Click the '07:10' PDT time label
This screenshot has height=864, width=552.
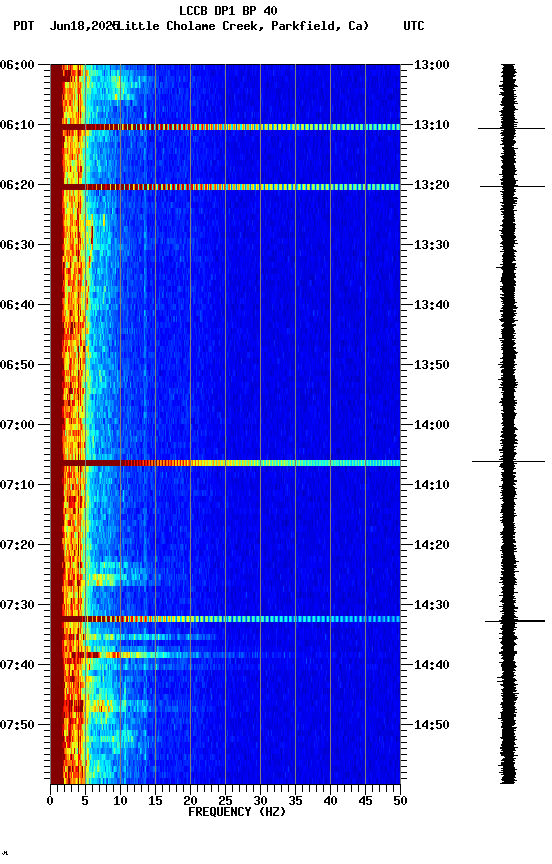pyautogui.click(x=17, y=485)
